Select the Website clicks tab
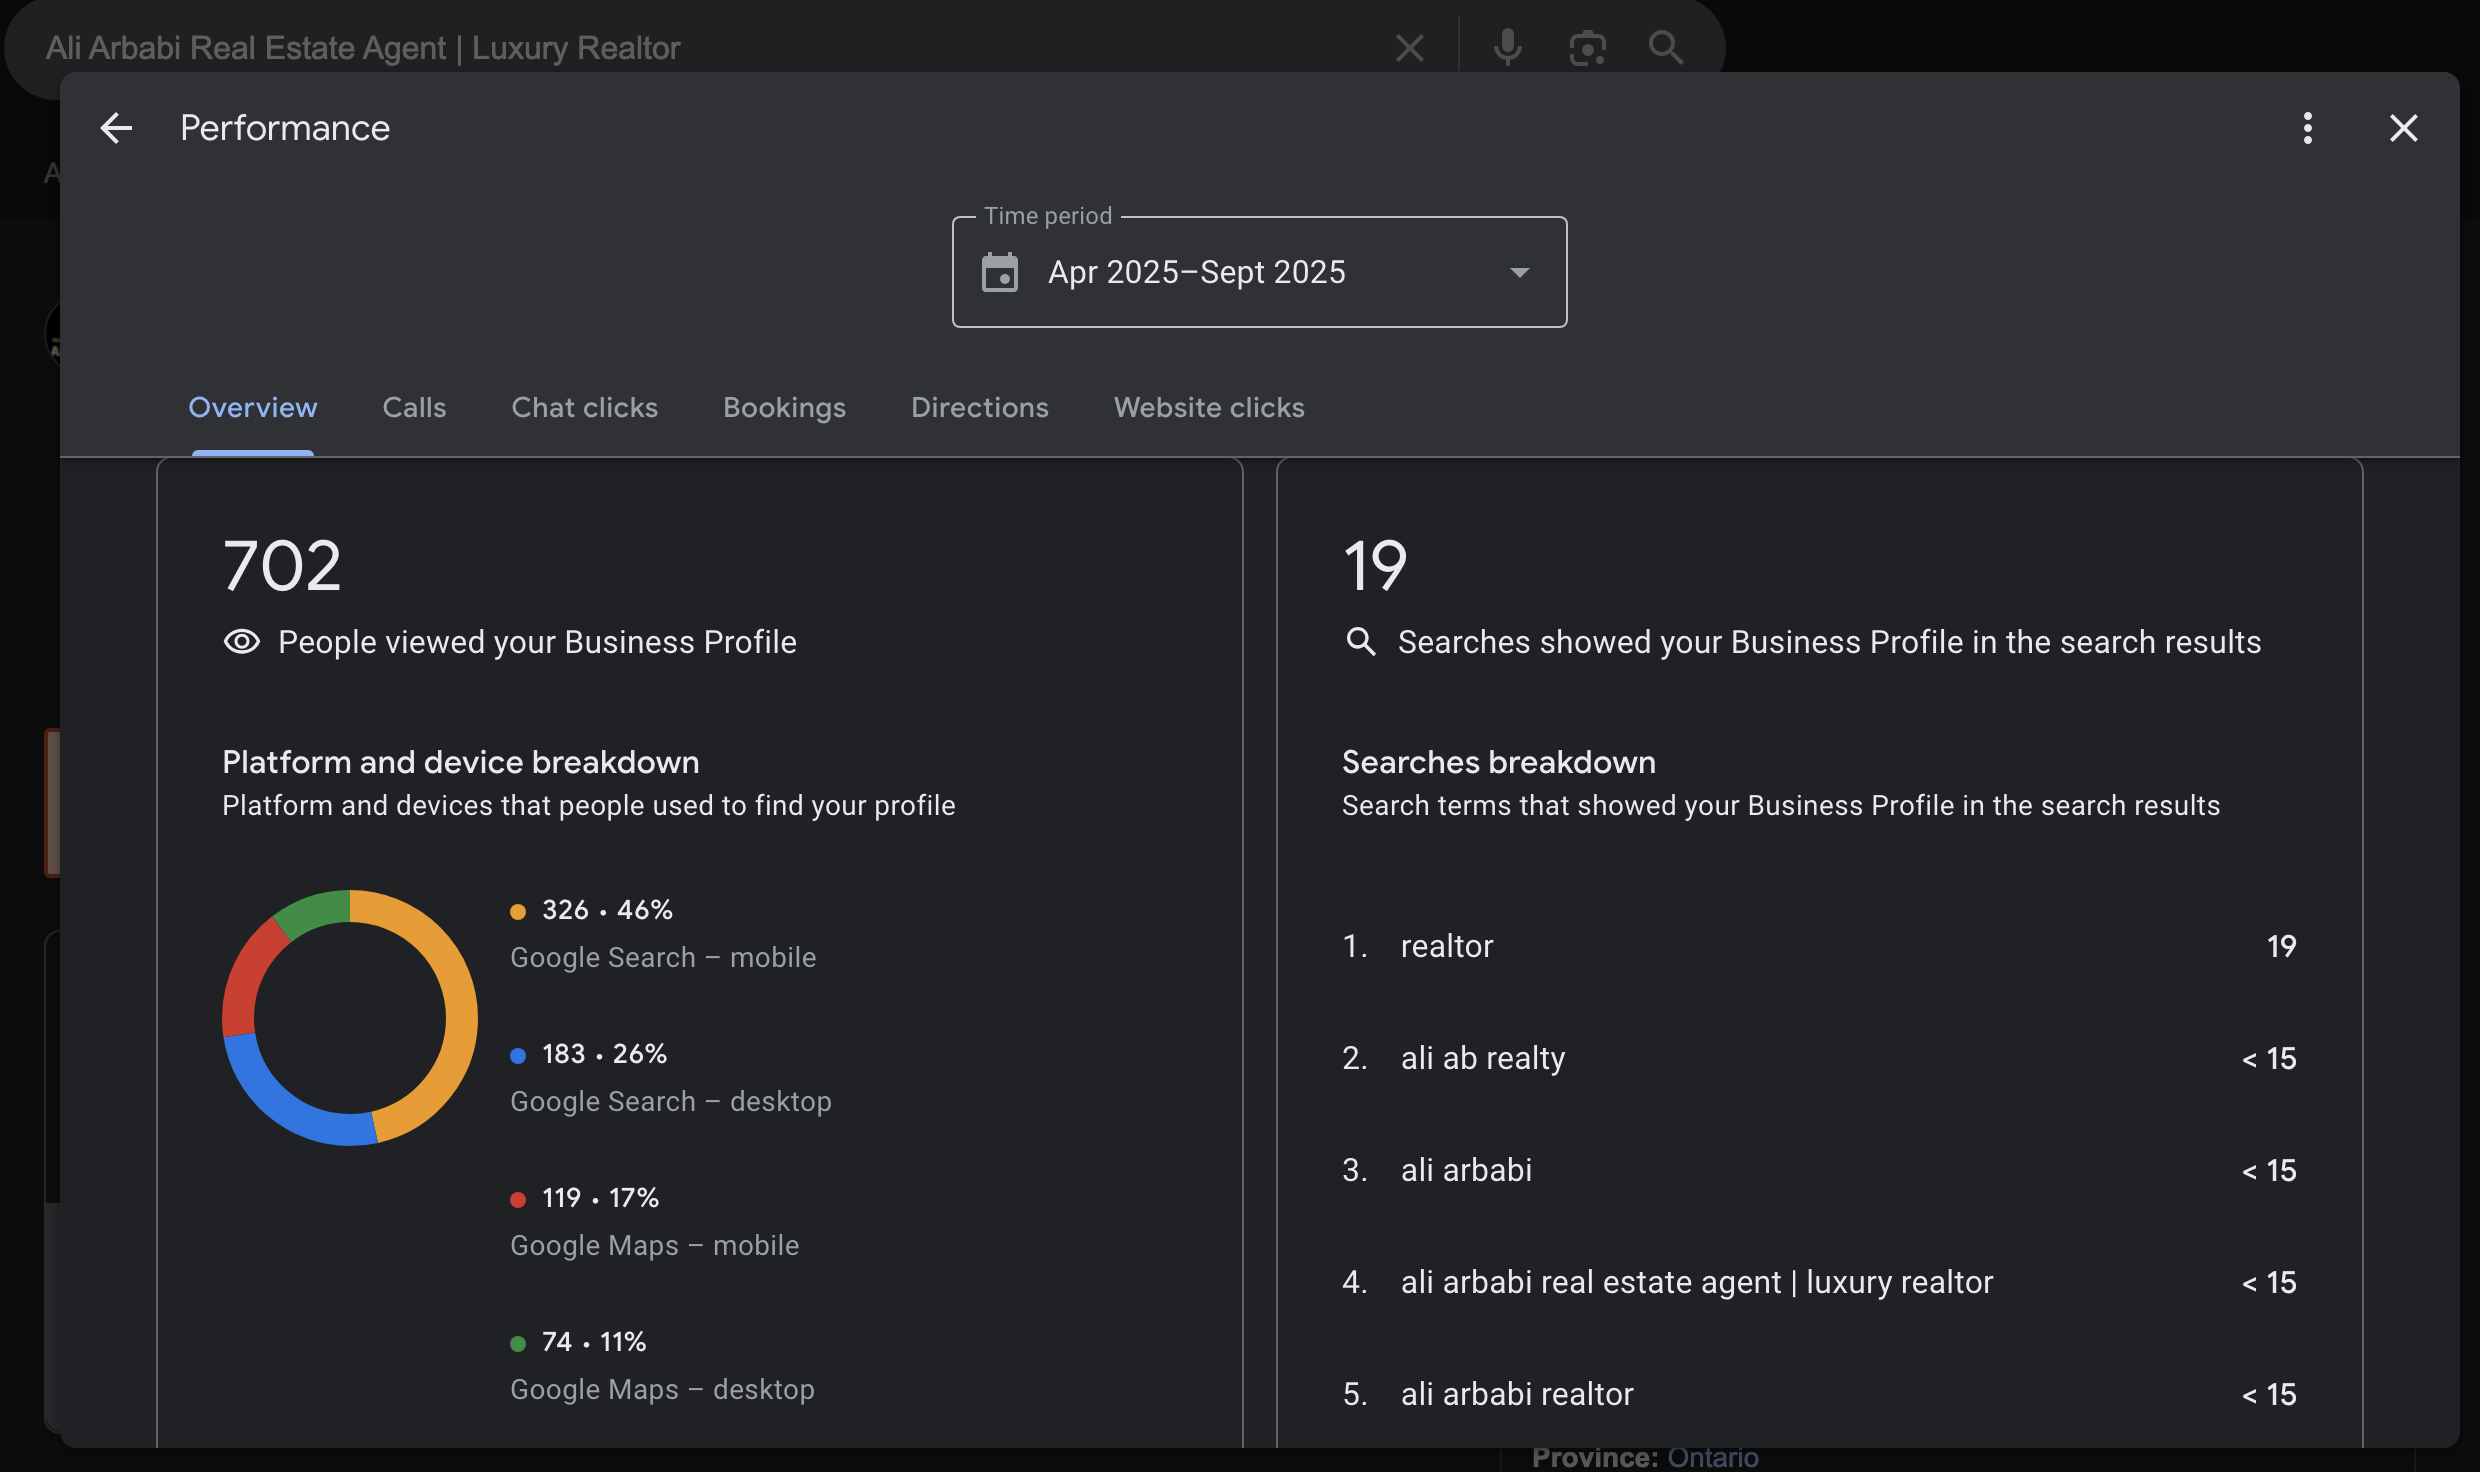The width and height of the screenshot is (2480, 1472). click(x=1209, y=407)
